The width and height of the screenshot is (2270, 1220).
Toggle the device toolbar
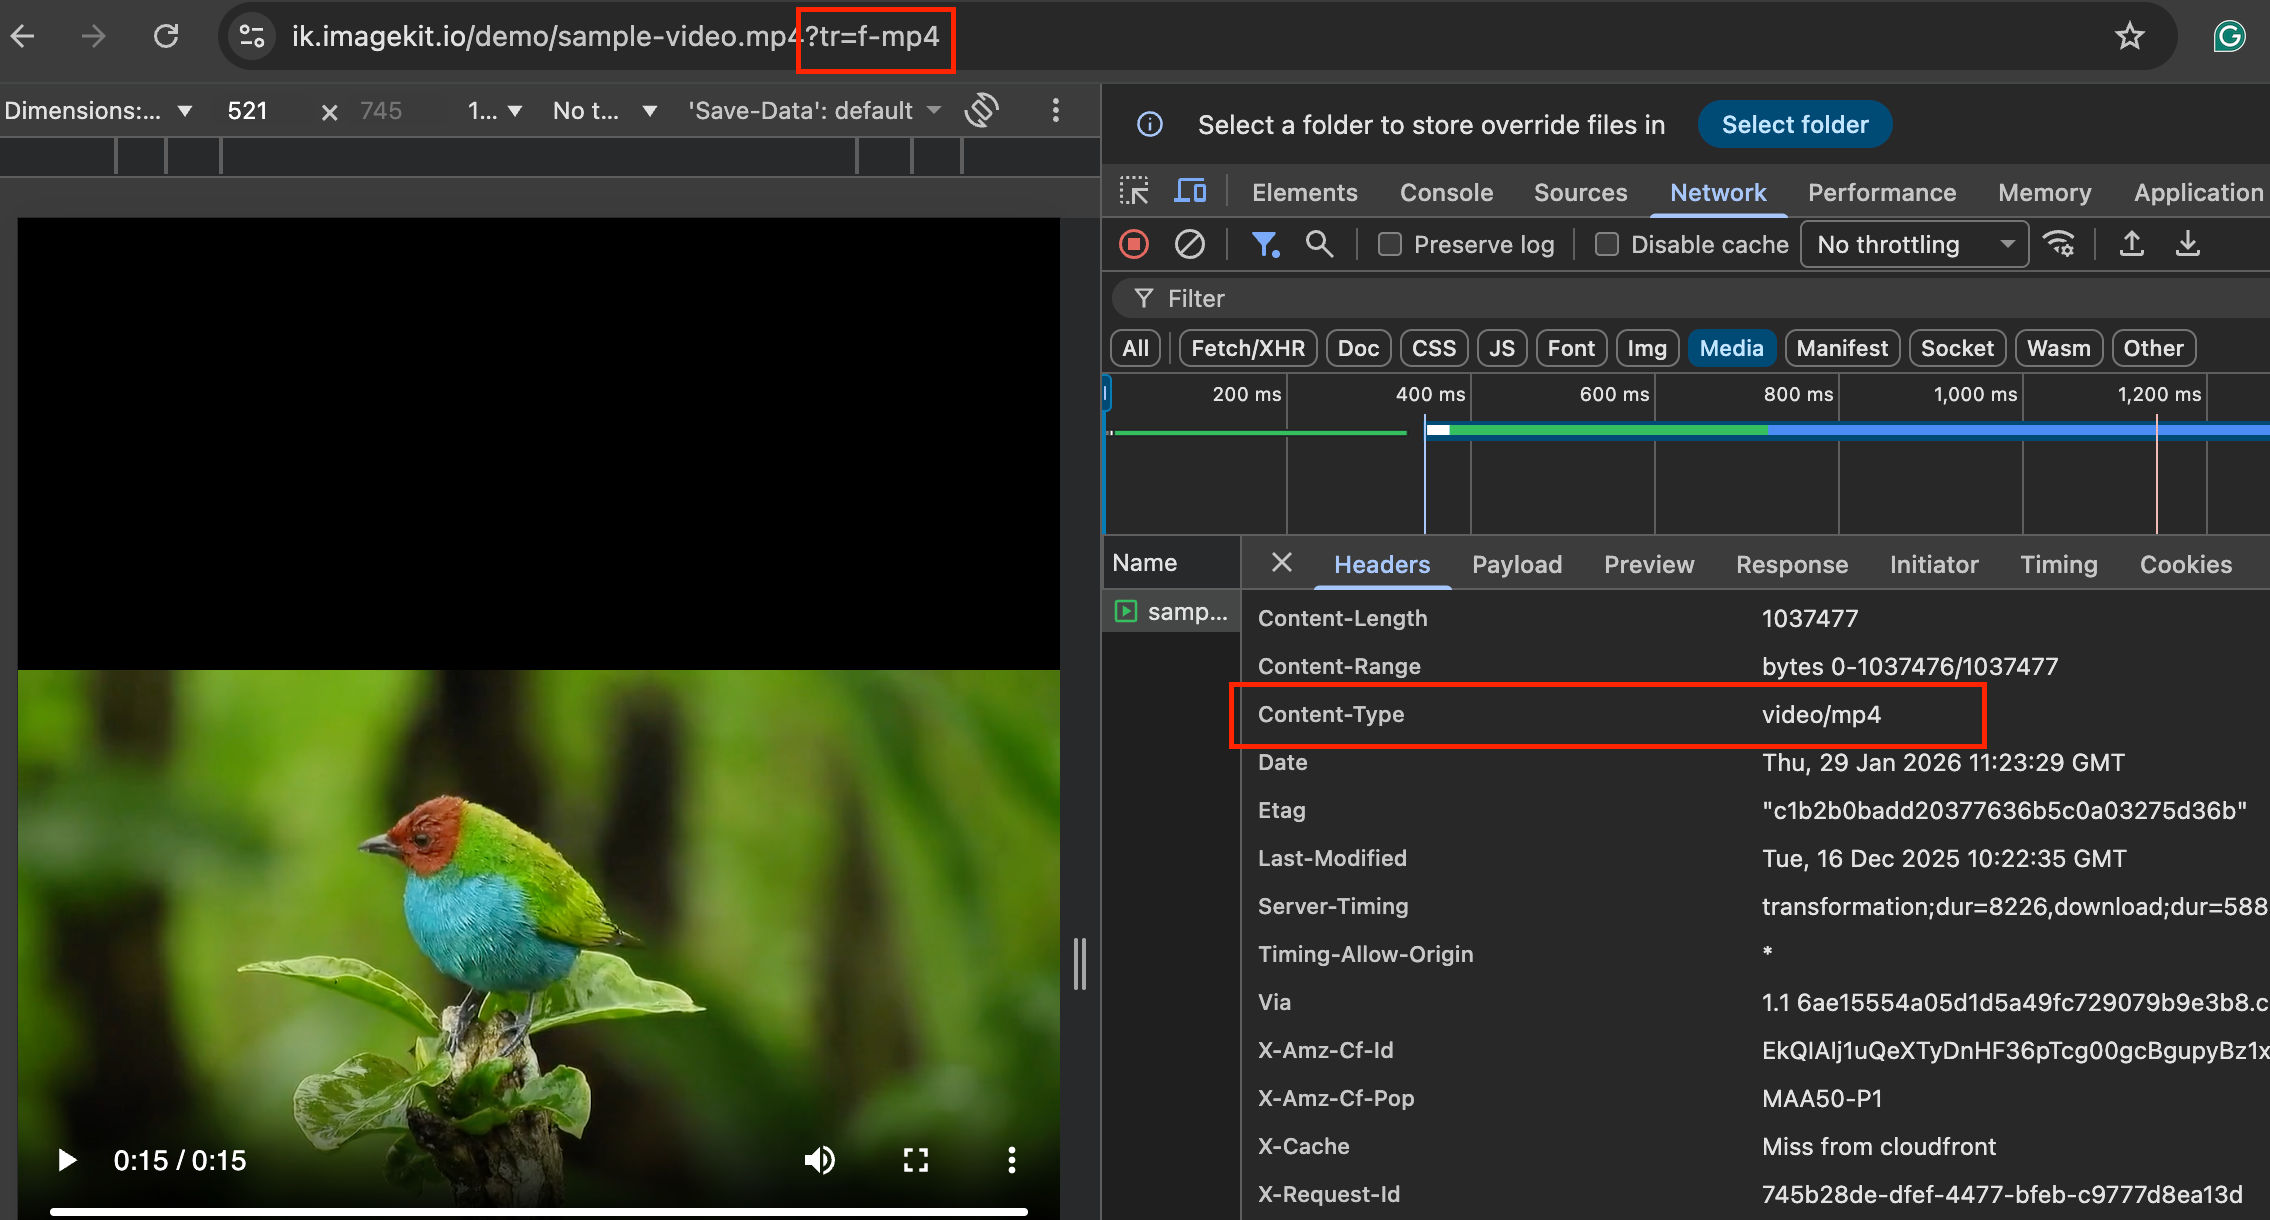coord(1190,190)
